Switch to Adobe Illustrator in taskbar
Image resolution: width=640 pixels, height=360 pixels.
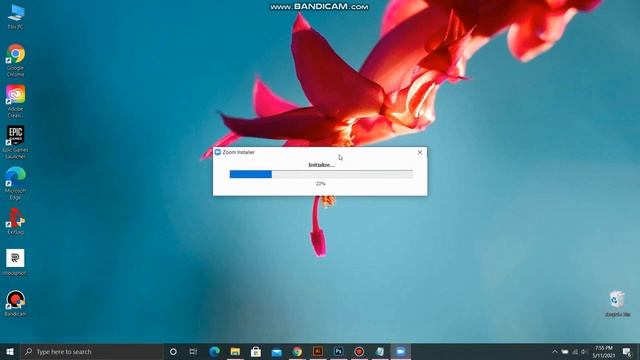[x=318, y=351]
